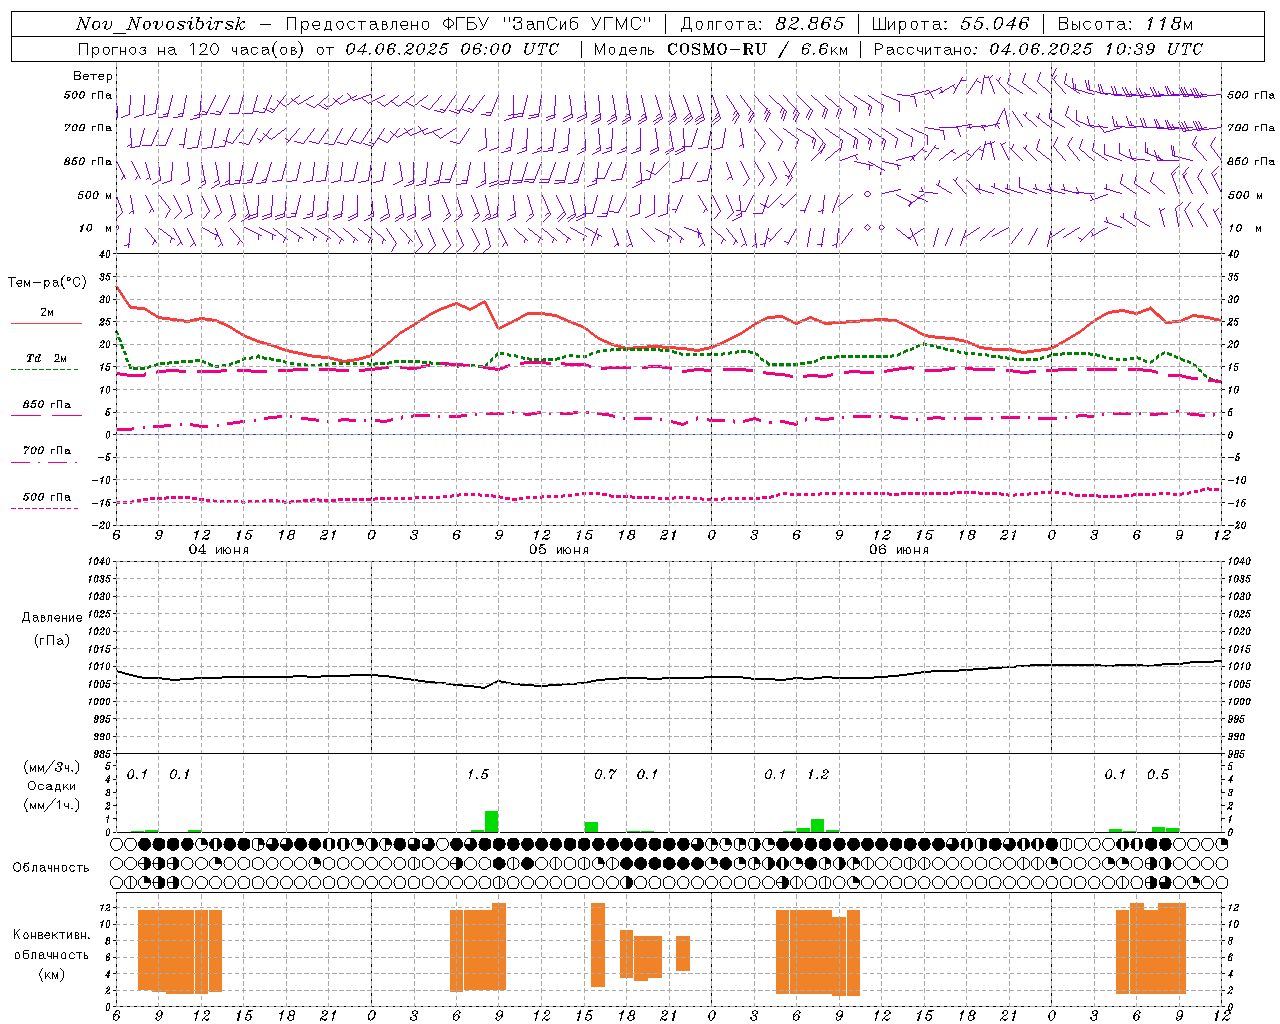The width and height of the screenshot is (1280, 1024).
Task: Click the 06 июня date label
Action: click(899, 550)
